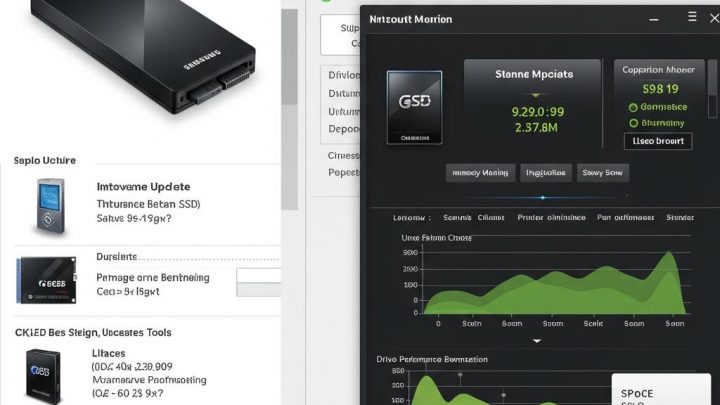Viewport: 720px width, 405px height.
Task: Click the Ingitalias button
Action: click(546, 173)
